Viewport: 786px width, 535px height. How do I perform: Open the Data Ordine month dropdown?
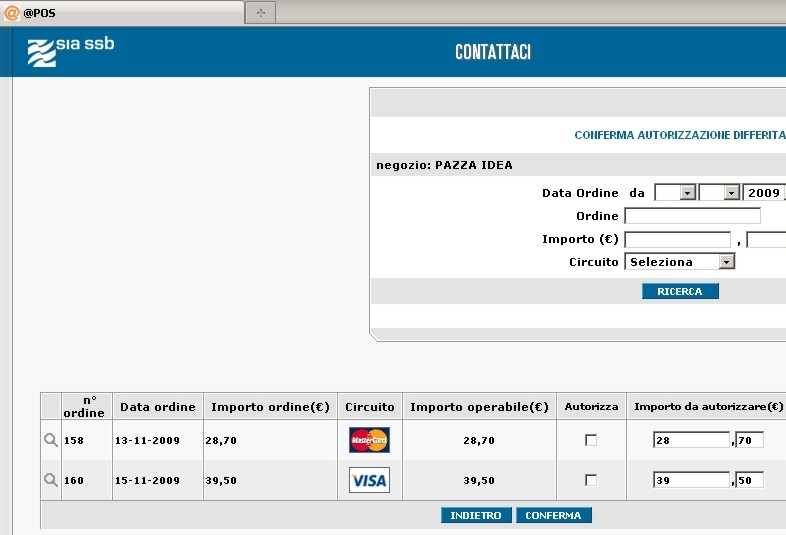click(719, 193)
